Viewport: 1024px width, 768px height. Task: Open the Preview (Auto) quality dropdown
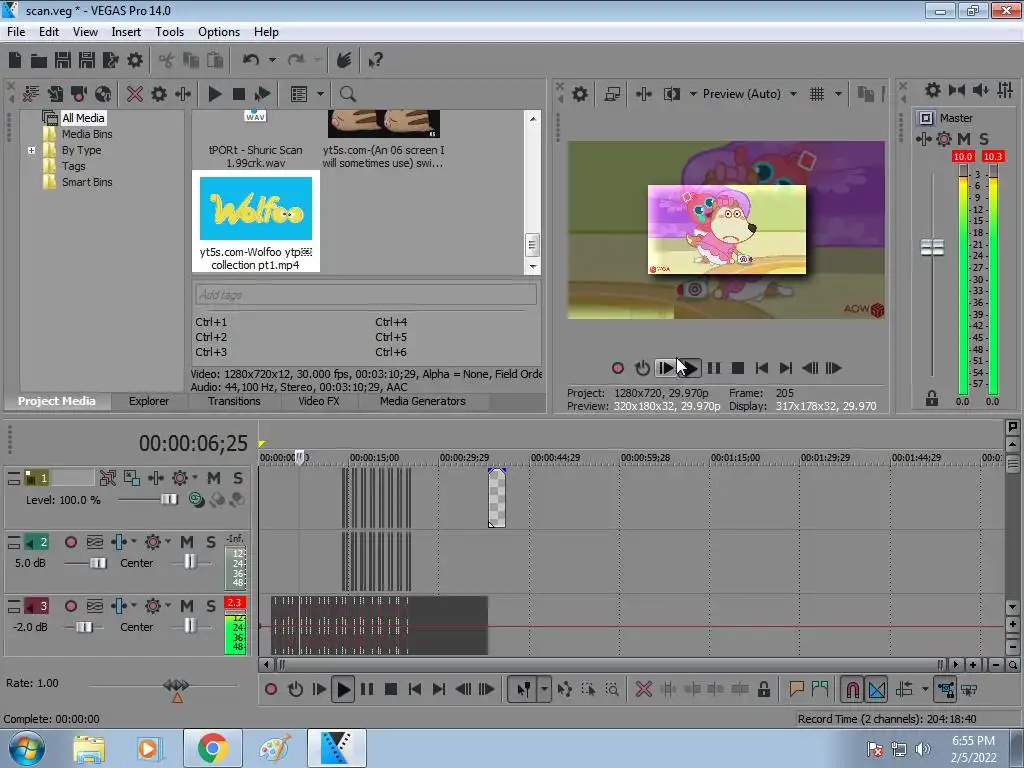[x=793, y=94]
